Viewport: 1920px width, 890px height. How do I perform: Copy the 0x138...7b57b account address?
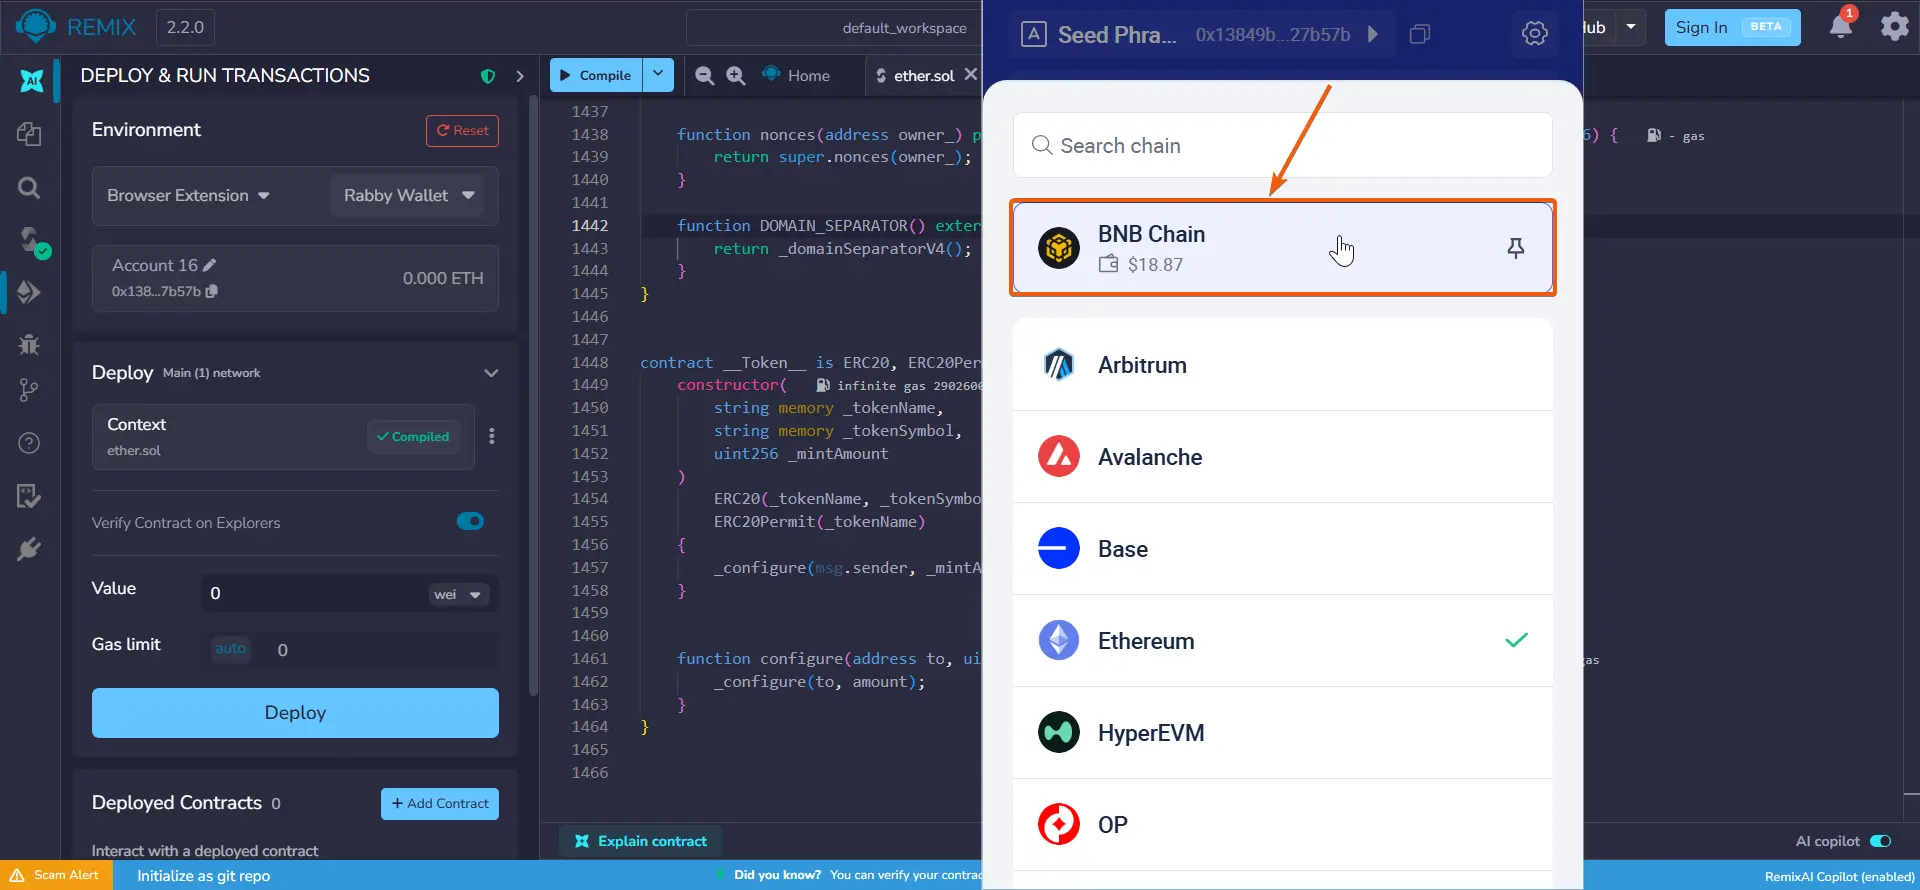pos(212,291)
